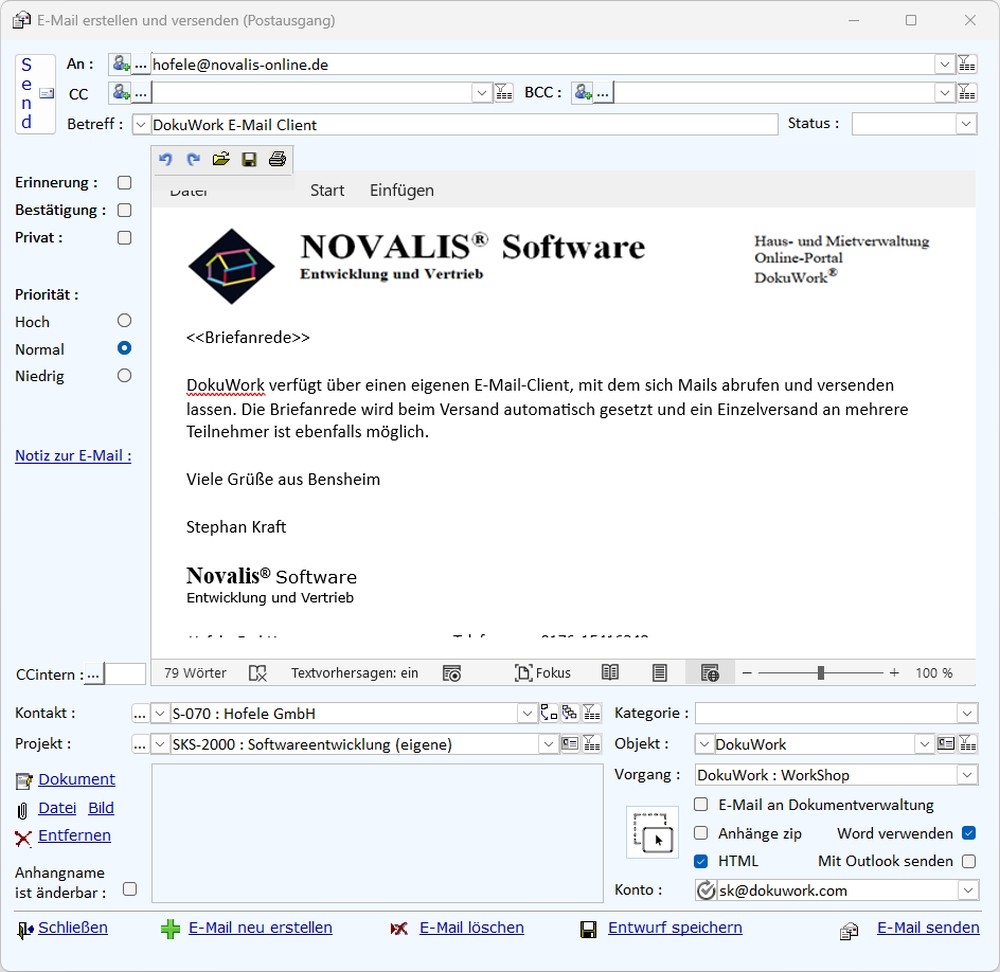Set priority to Hoch
The image size is (1000, 972).
click(124, 321)
